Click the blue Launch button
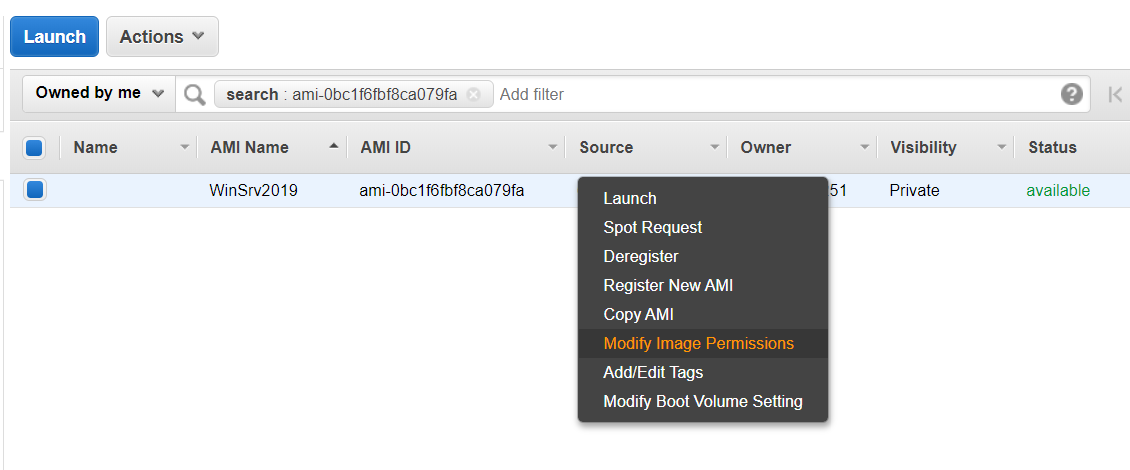The width and height of the screenshot is (1130, 470). [x=54, y=37]
